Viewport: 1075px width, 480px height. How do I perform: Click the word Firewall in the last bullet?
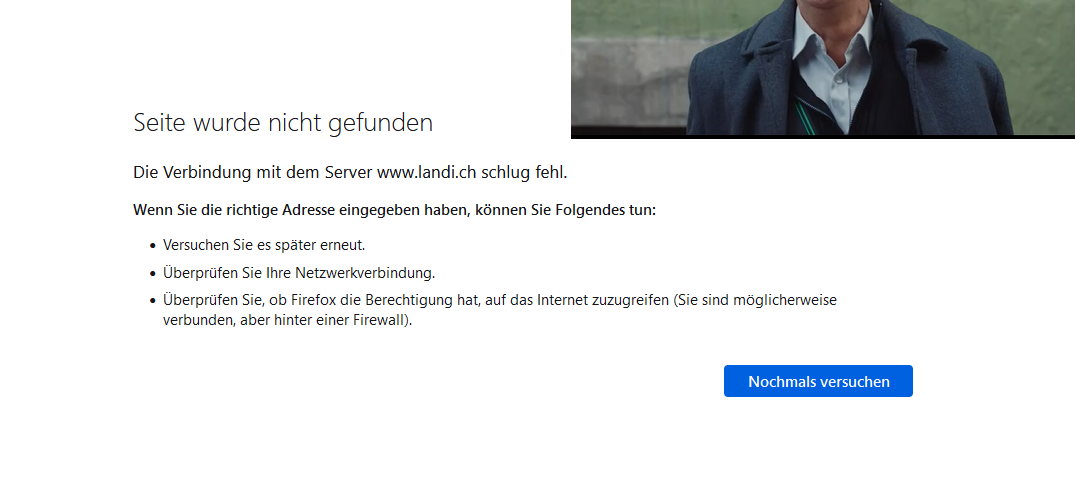[378, 321]
